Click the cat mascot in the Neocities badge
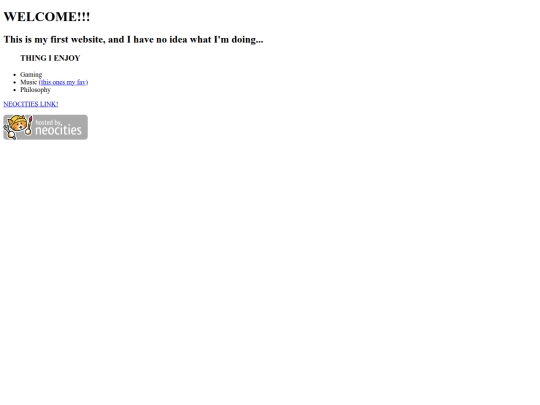 pyautogui.click(x=17, y=125)
